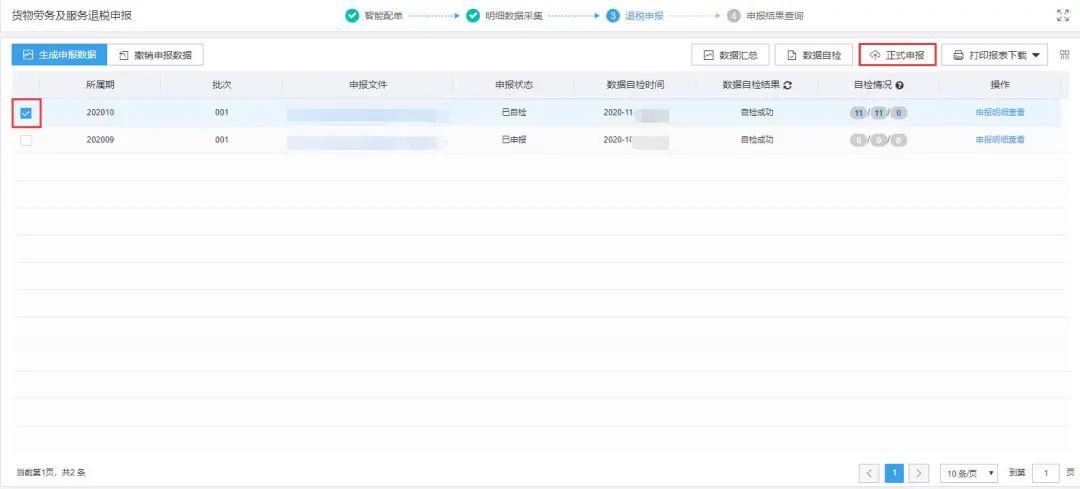Click the 已申报 status cell
Image resolution: width=1080 pixels, height=489 pixels.
(514, 139)
